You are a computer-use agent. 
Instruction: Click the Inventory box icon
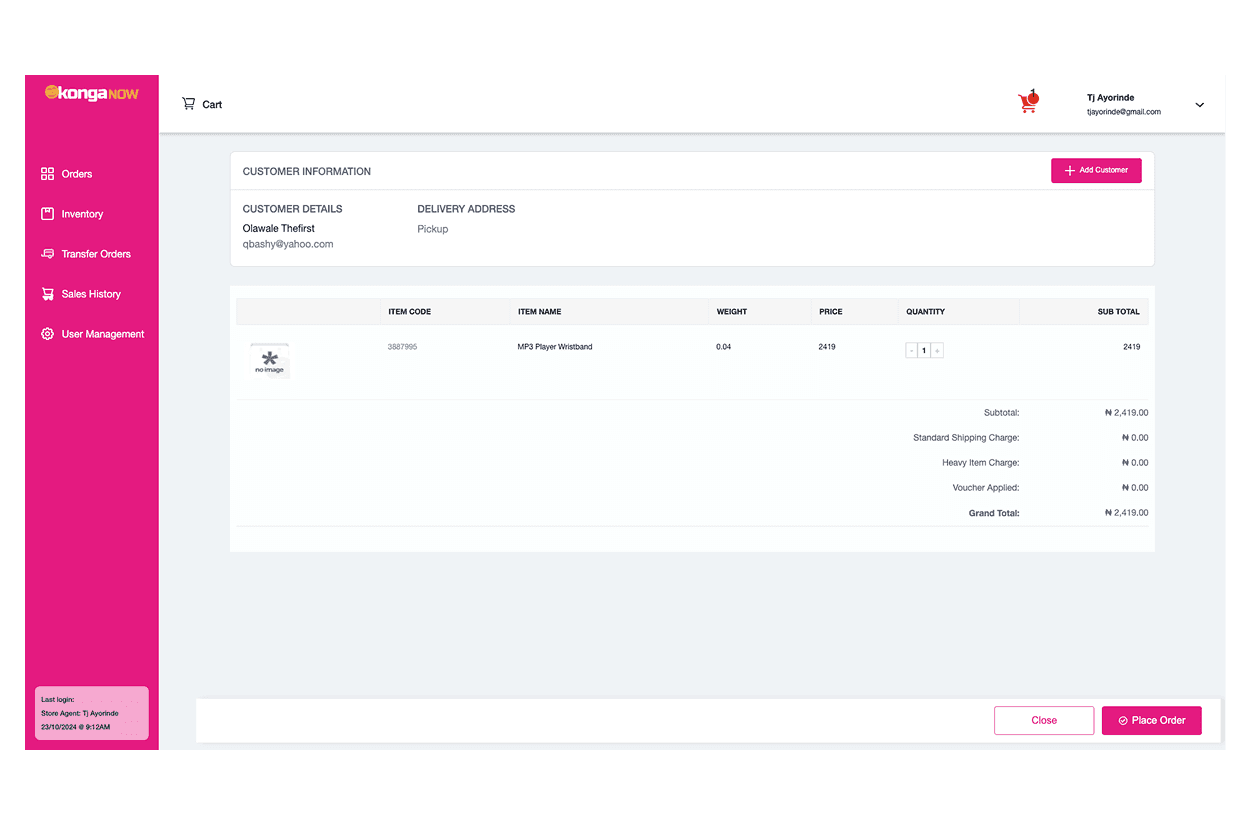[x=47, y=214]
